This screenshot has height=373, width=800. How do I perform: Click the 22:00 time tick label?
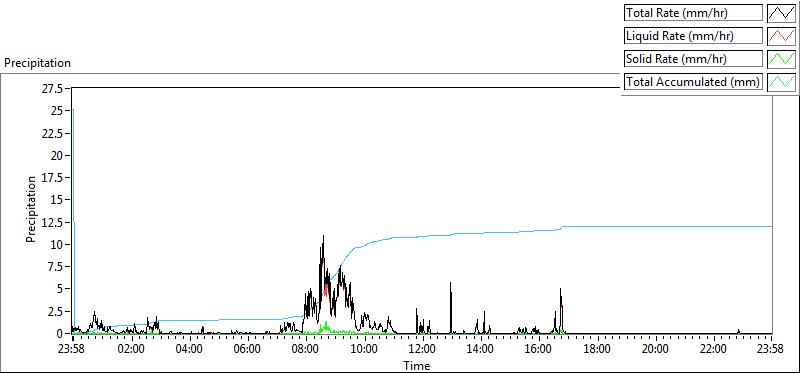(713, 350)
